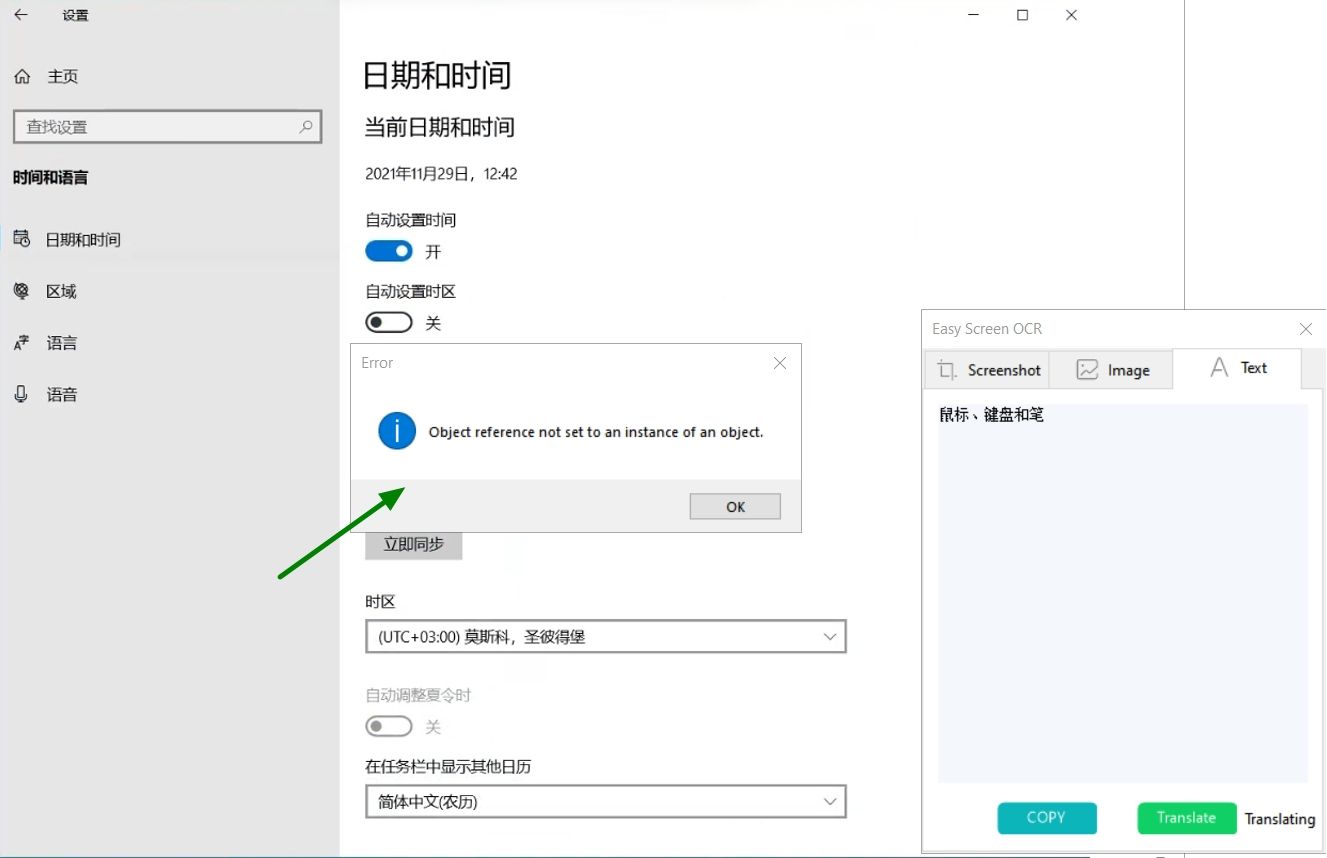Open the 语音 speech settings
The width and height of the screenshot is (1327, 858).
coord(45,395)
